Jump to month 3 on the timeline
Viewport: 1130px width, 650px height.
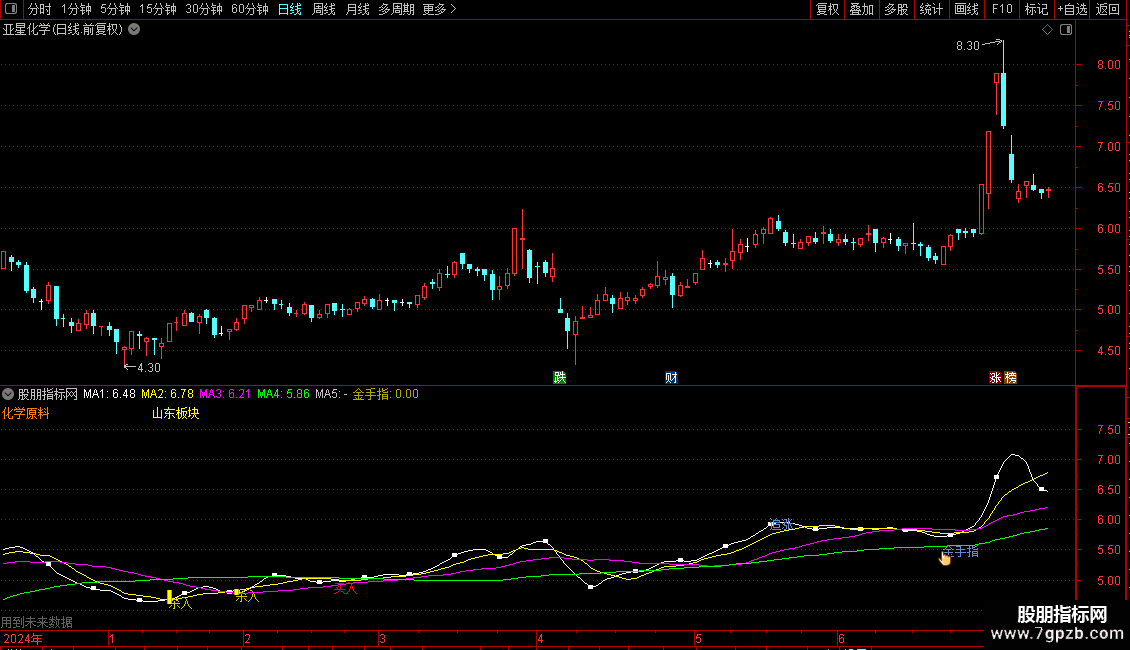coord(383,639)
